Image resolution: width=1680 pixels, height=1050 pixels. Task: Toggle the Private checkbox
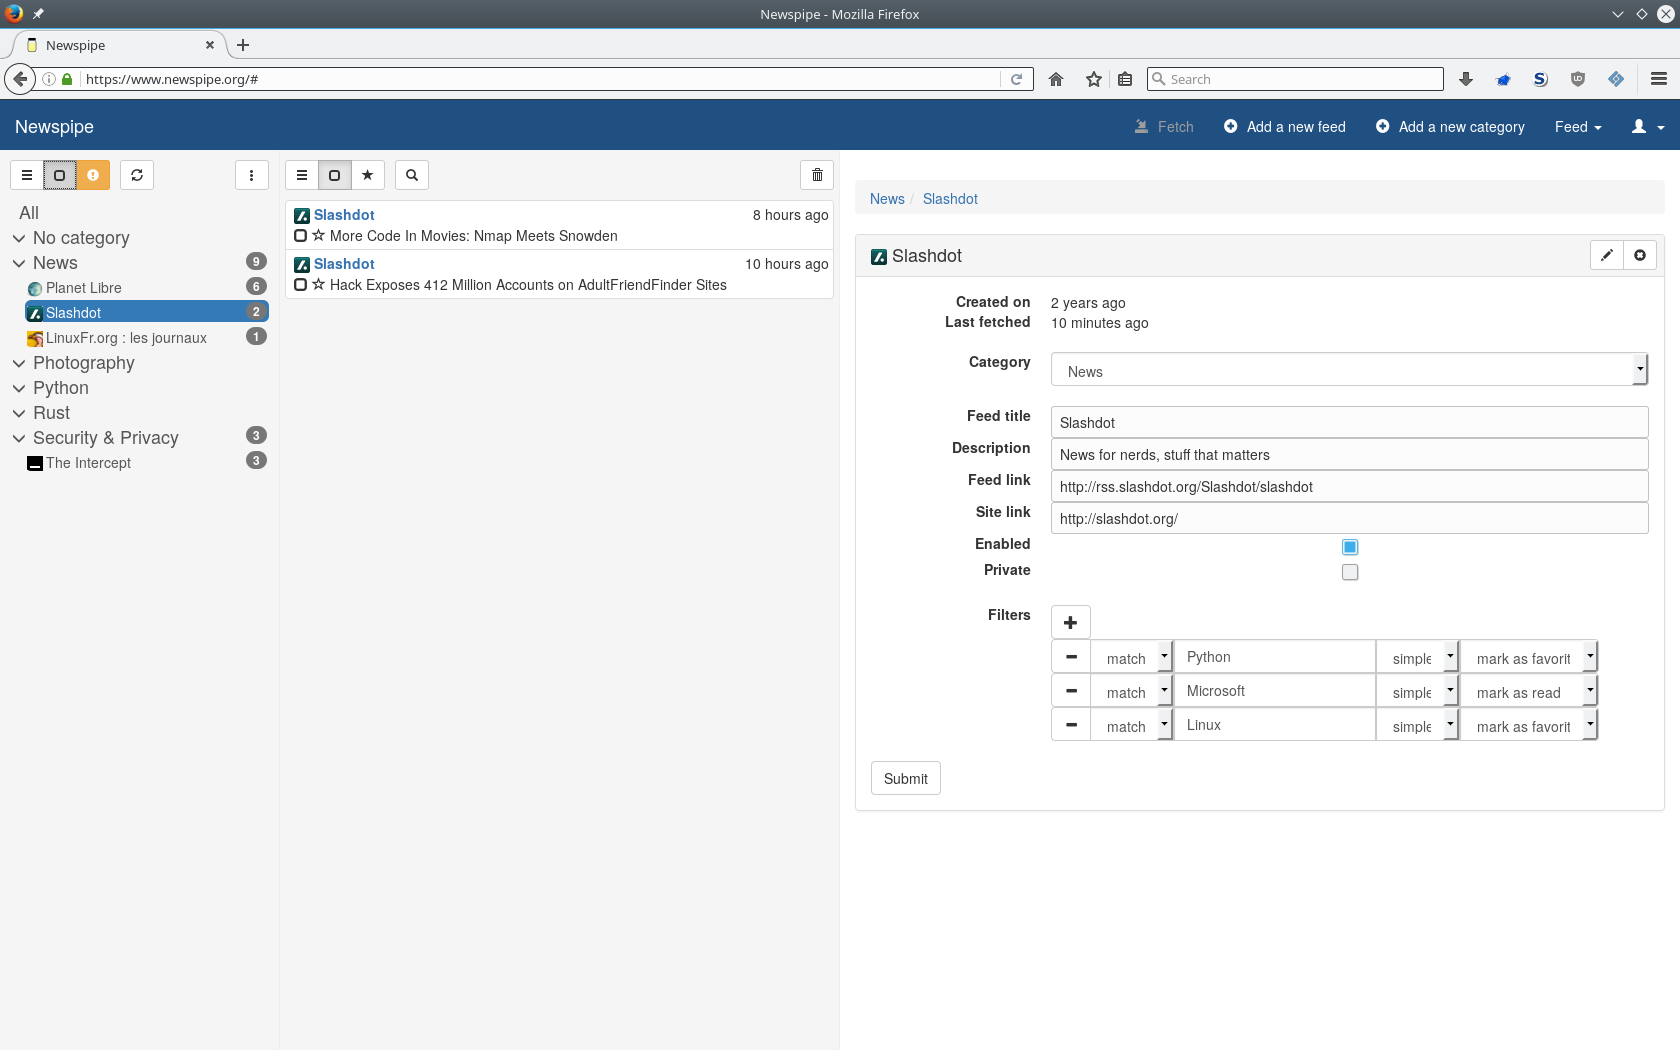(x=1350, y=572)
